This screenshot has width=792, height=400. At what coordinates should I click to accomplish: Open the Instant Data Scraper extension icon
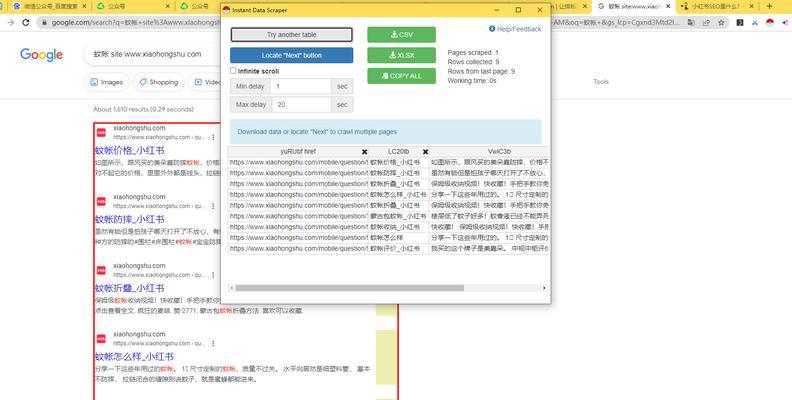pos(770,22)
